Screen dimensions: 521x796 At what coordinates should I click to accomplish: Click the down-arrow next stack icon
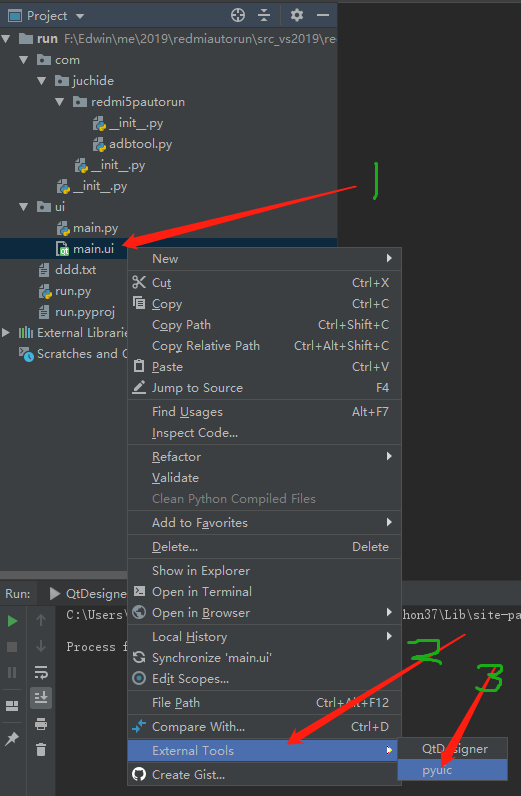pos(41,646)
